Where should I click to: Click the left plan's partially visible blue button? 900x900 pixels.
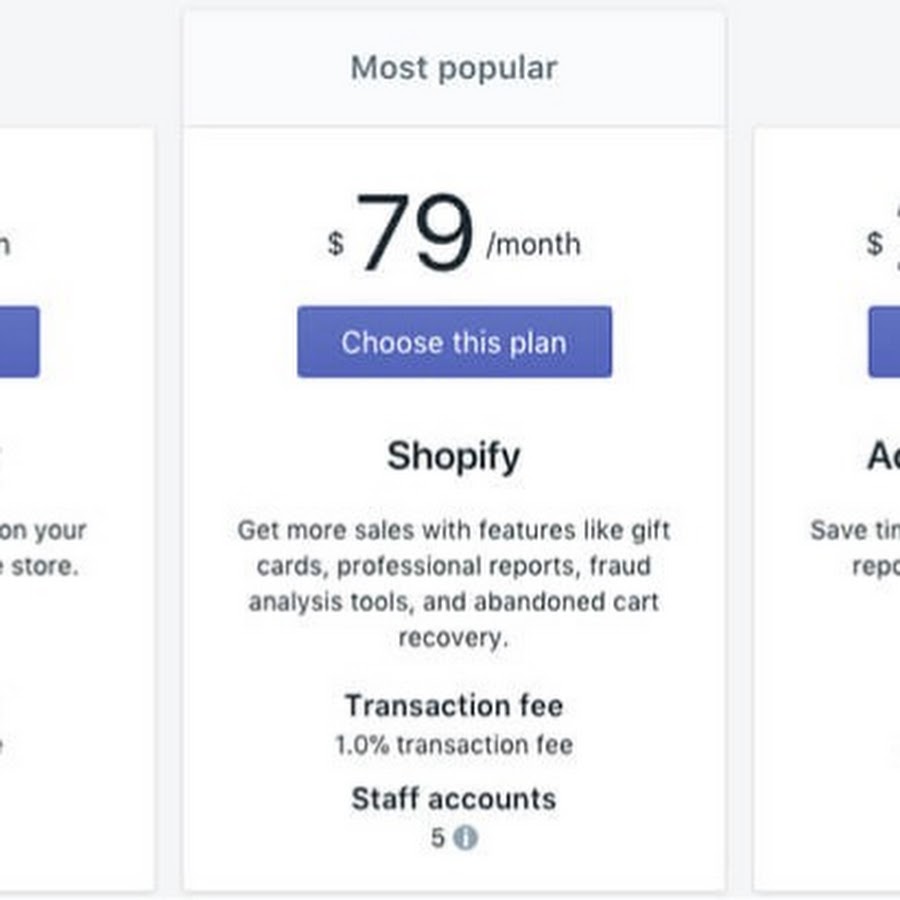coord(19,342)
